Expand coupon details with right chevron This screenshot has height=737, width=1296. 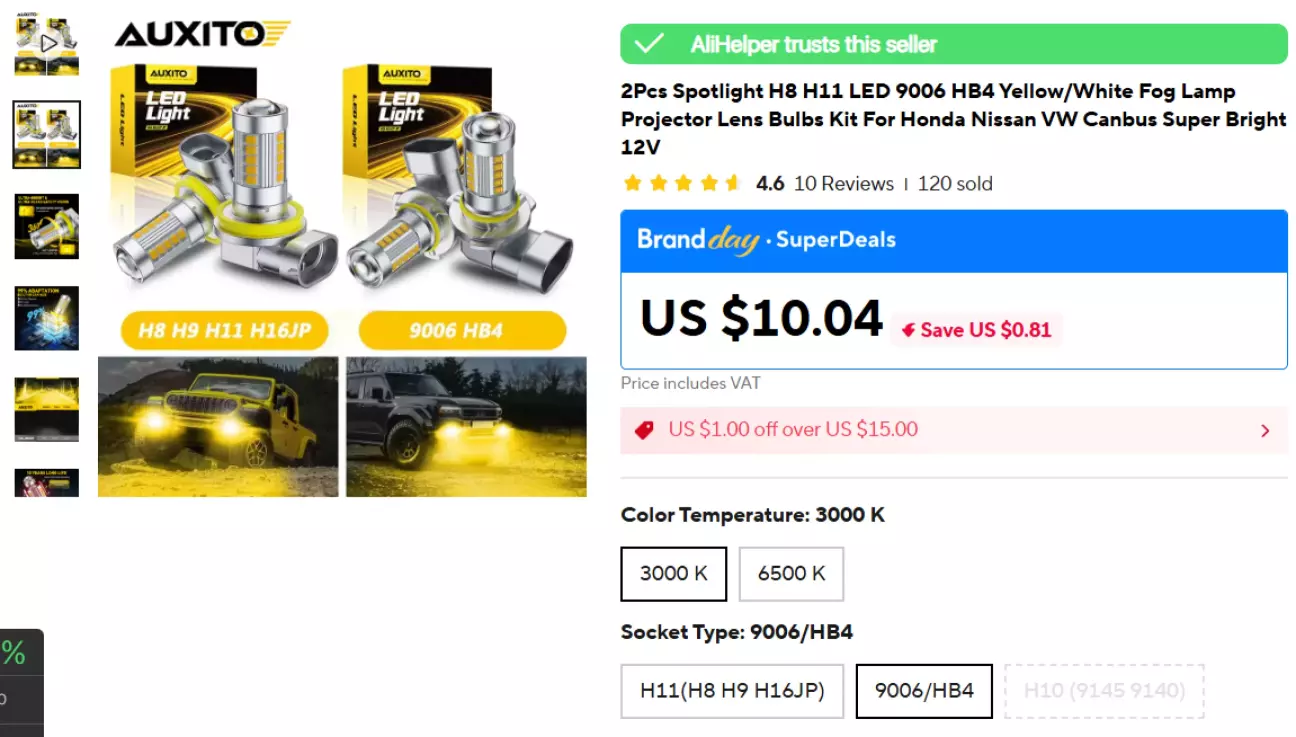pos(1265,431)
